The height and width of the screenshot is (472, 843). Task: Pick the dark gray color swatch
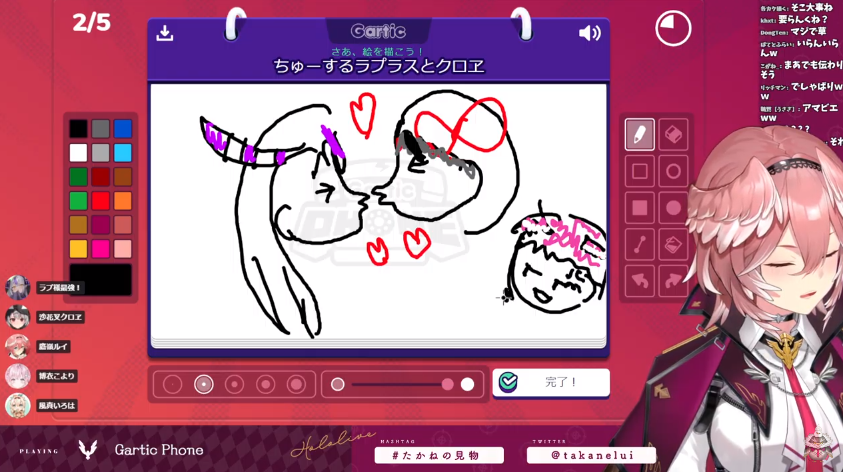[x=101, y=128]
